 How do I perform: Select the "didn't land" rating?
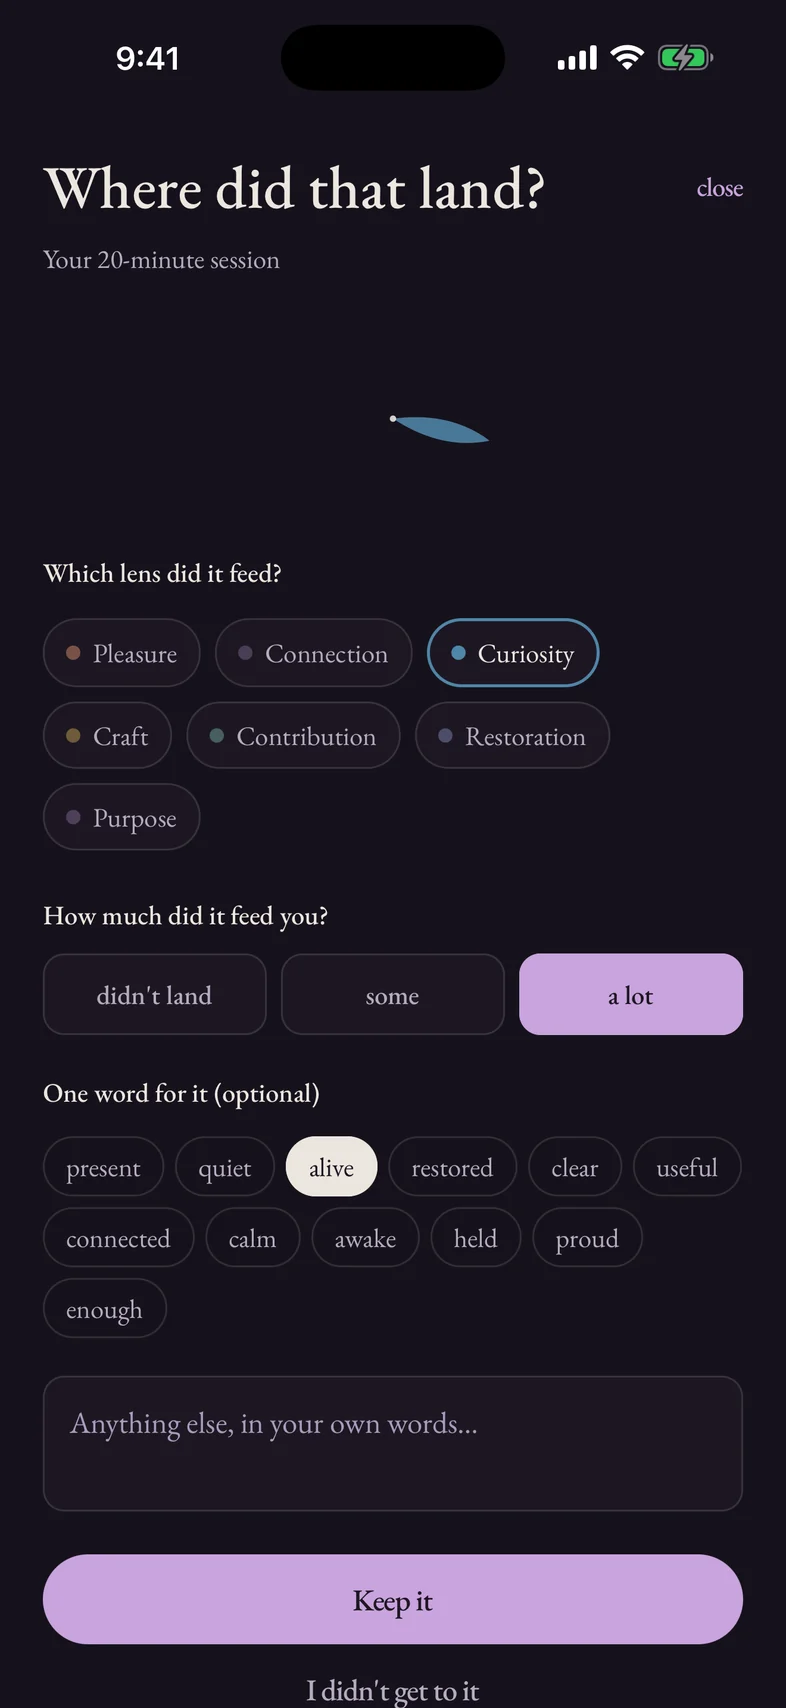pos(155,995)
